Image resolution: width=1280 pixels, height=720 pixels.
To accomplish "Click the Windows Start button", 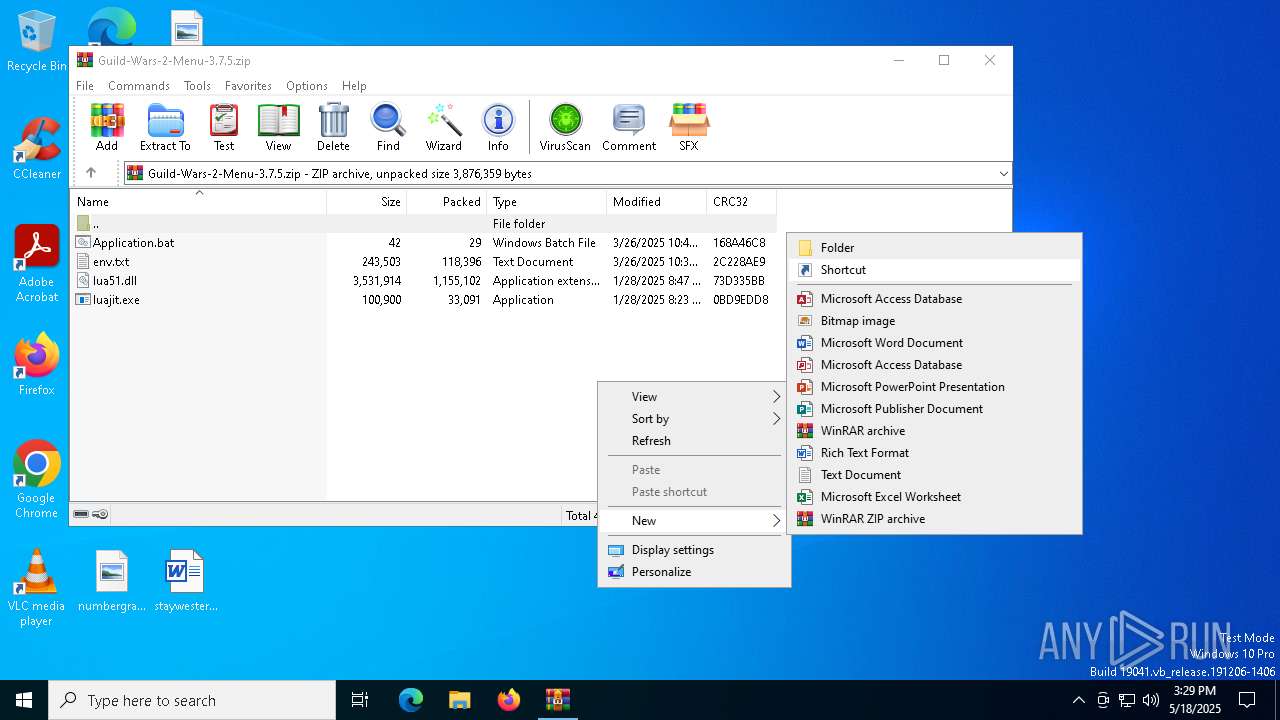I will (24, 700).
